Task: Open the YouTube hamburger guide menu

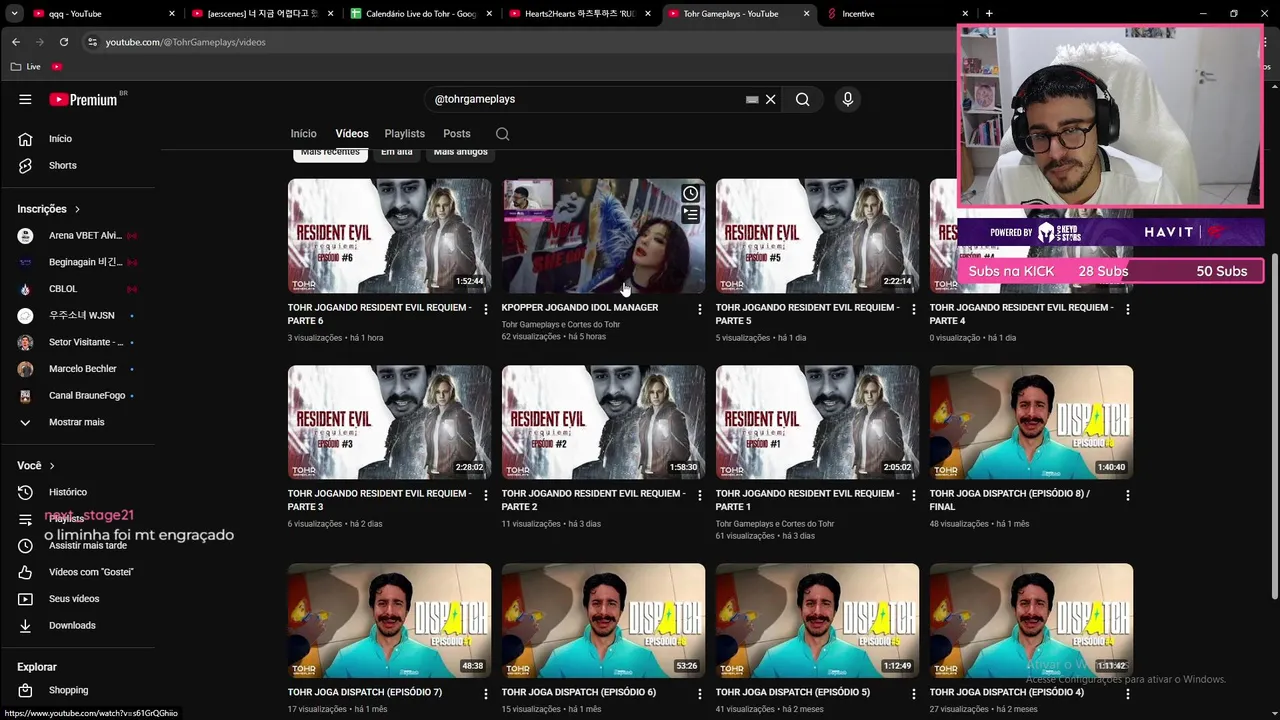Action: click(x=25, y=99)
